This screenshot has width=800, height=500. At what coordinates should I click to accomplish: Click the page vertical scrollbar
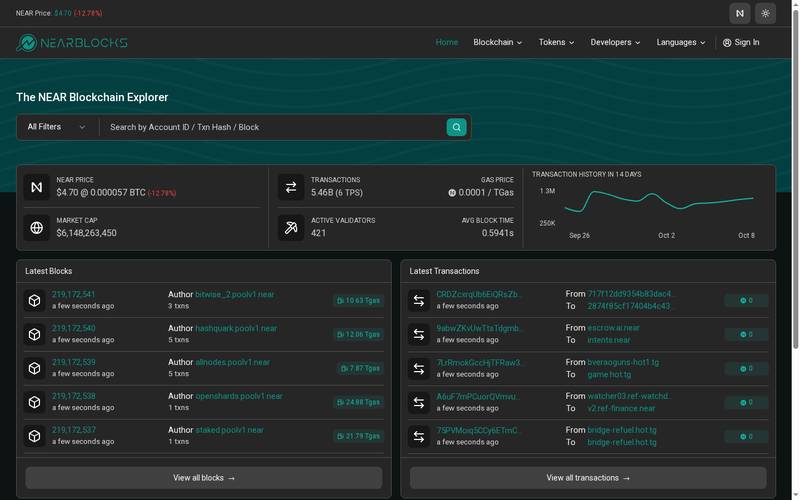[795, 179]
